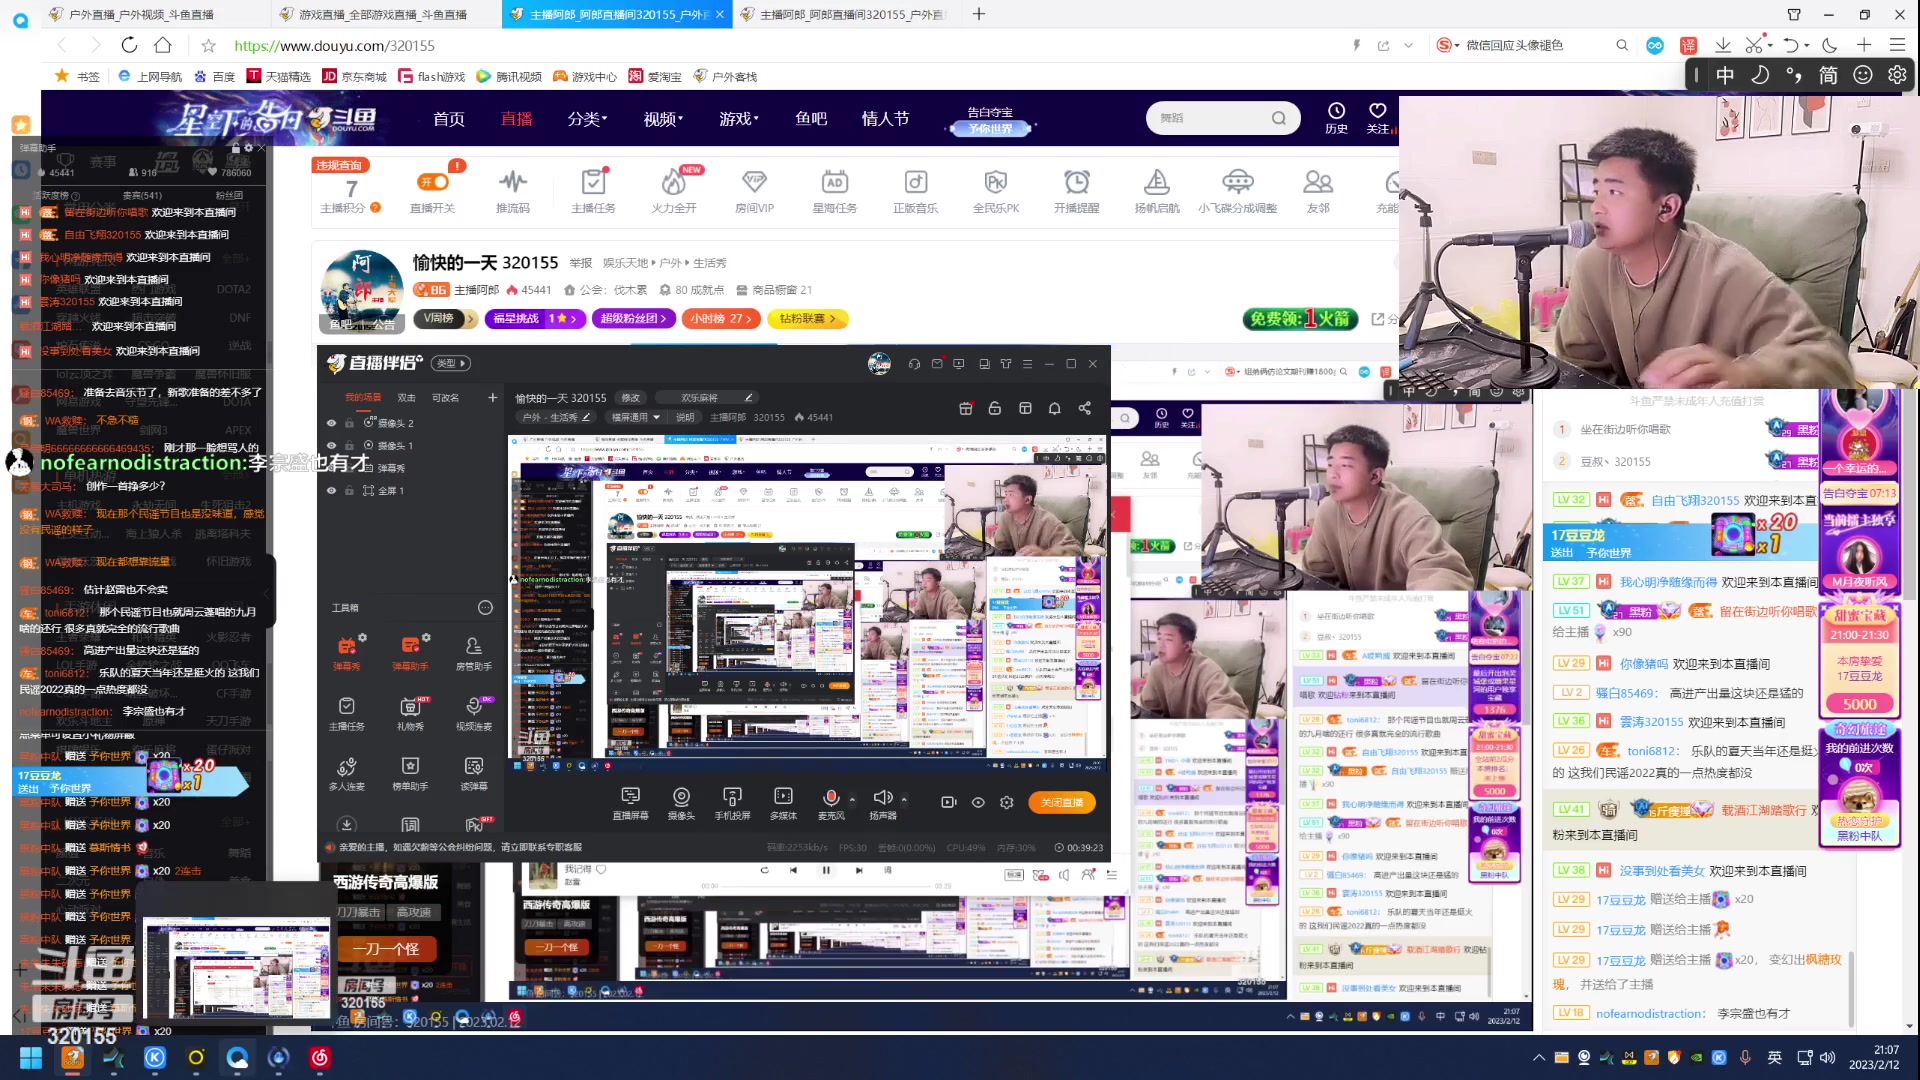Click the 举报 report link
Viewport: 1920px width, 1080px height.
coord(581,263)
